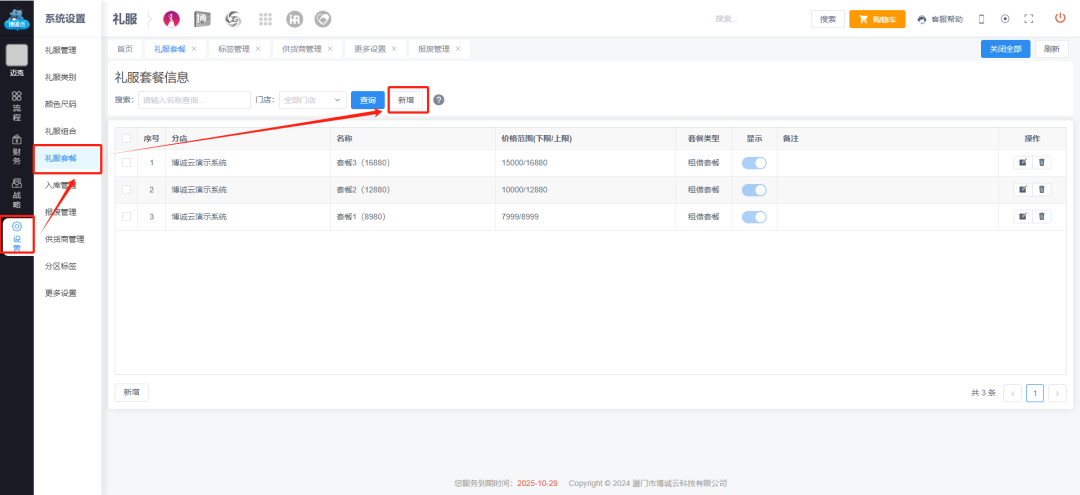Tick the checkbox for row 1 套餐3
Screen dimensions: 1080x495
(127, 163)
